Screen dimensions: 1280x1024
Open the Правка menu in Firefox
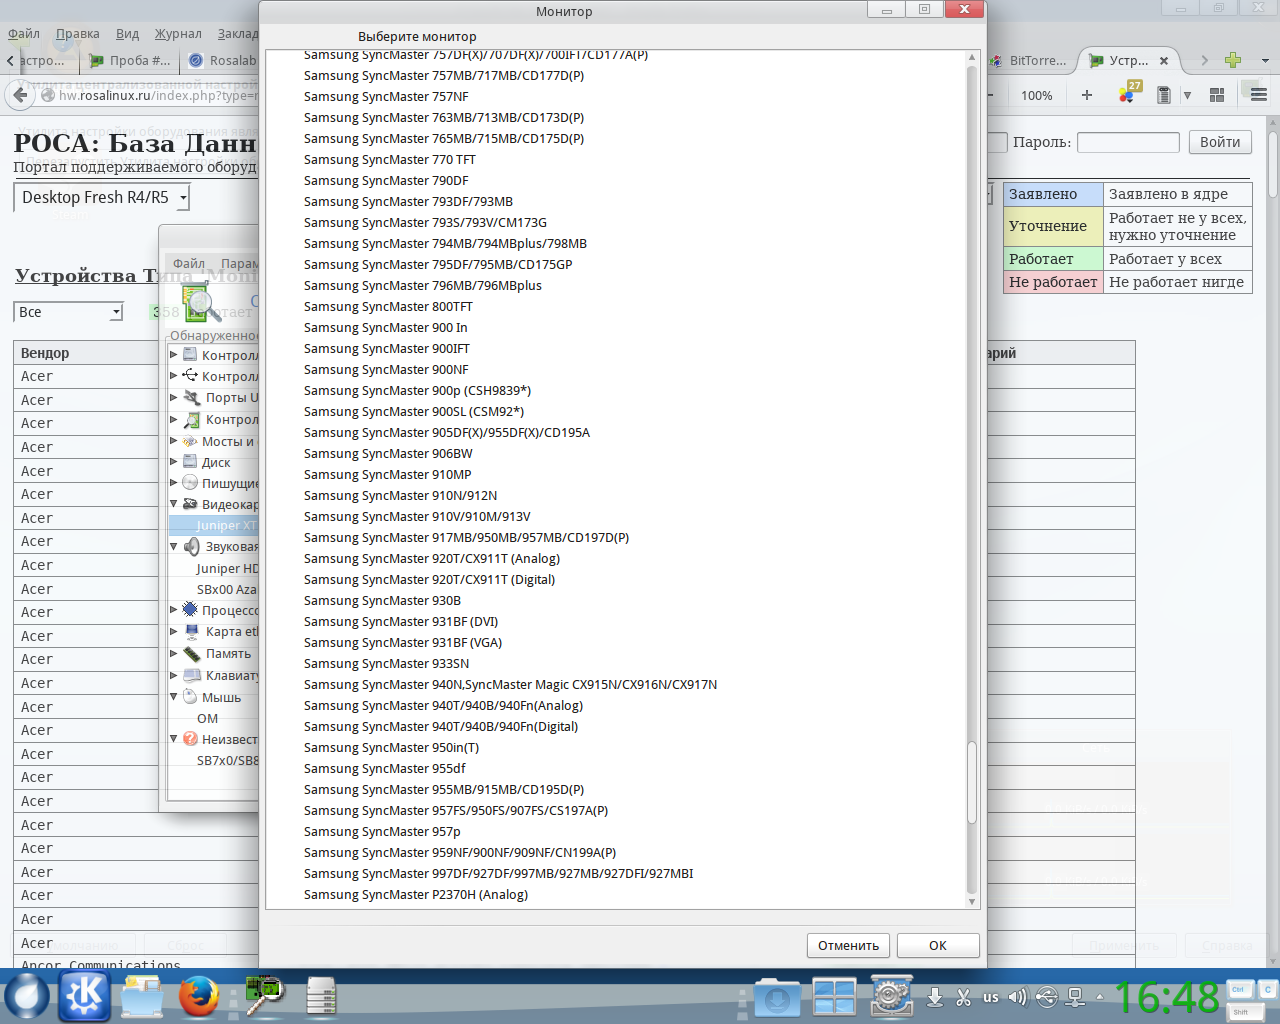pos(78,34)
